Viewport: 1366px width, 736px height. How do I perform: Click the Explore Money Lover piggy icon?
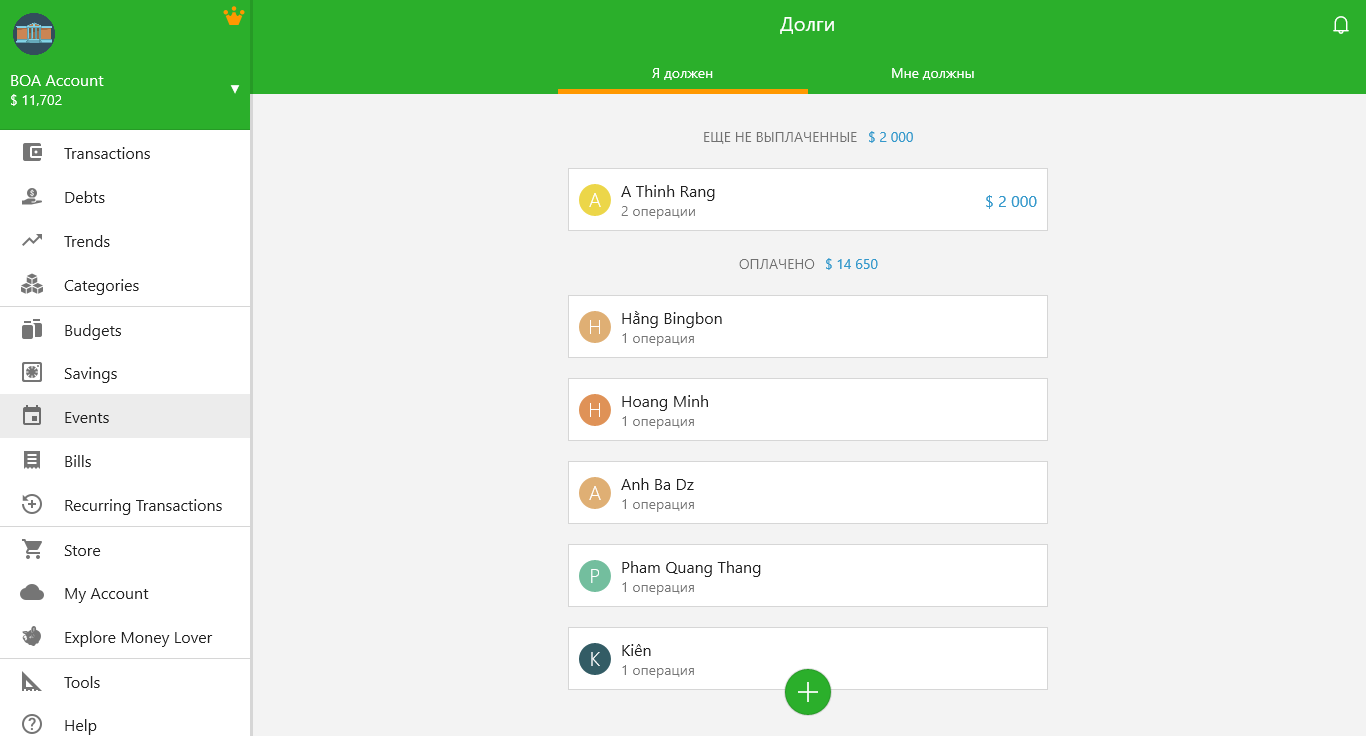[x=32, y=637]
